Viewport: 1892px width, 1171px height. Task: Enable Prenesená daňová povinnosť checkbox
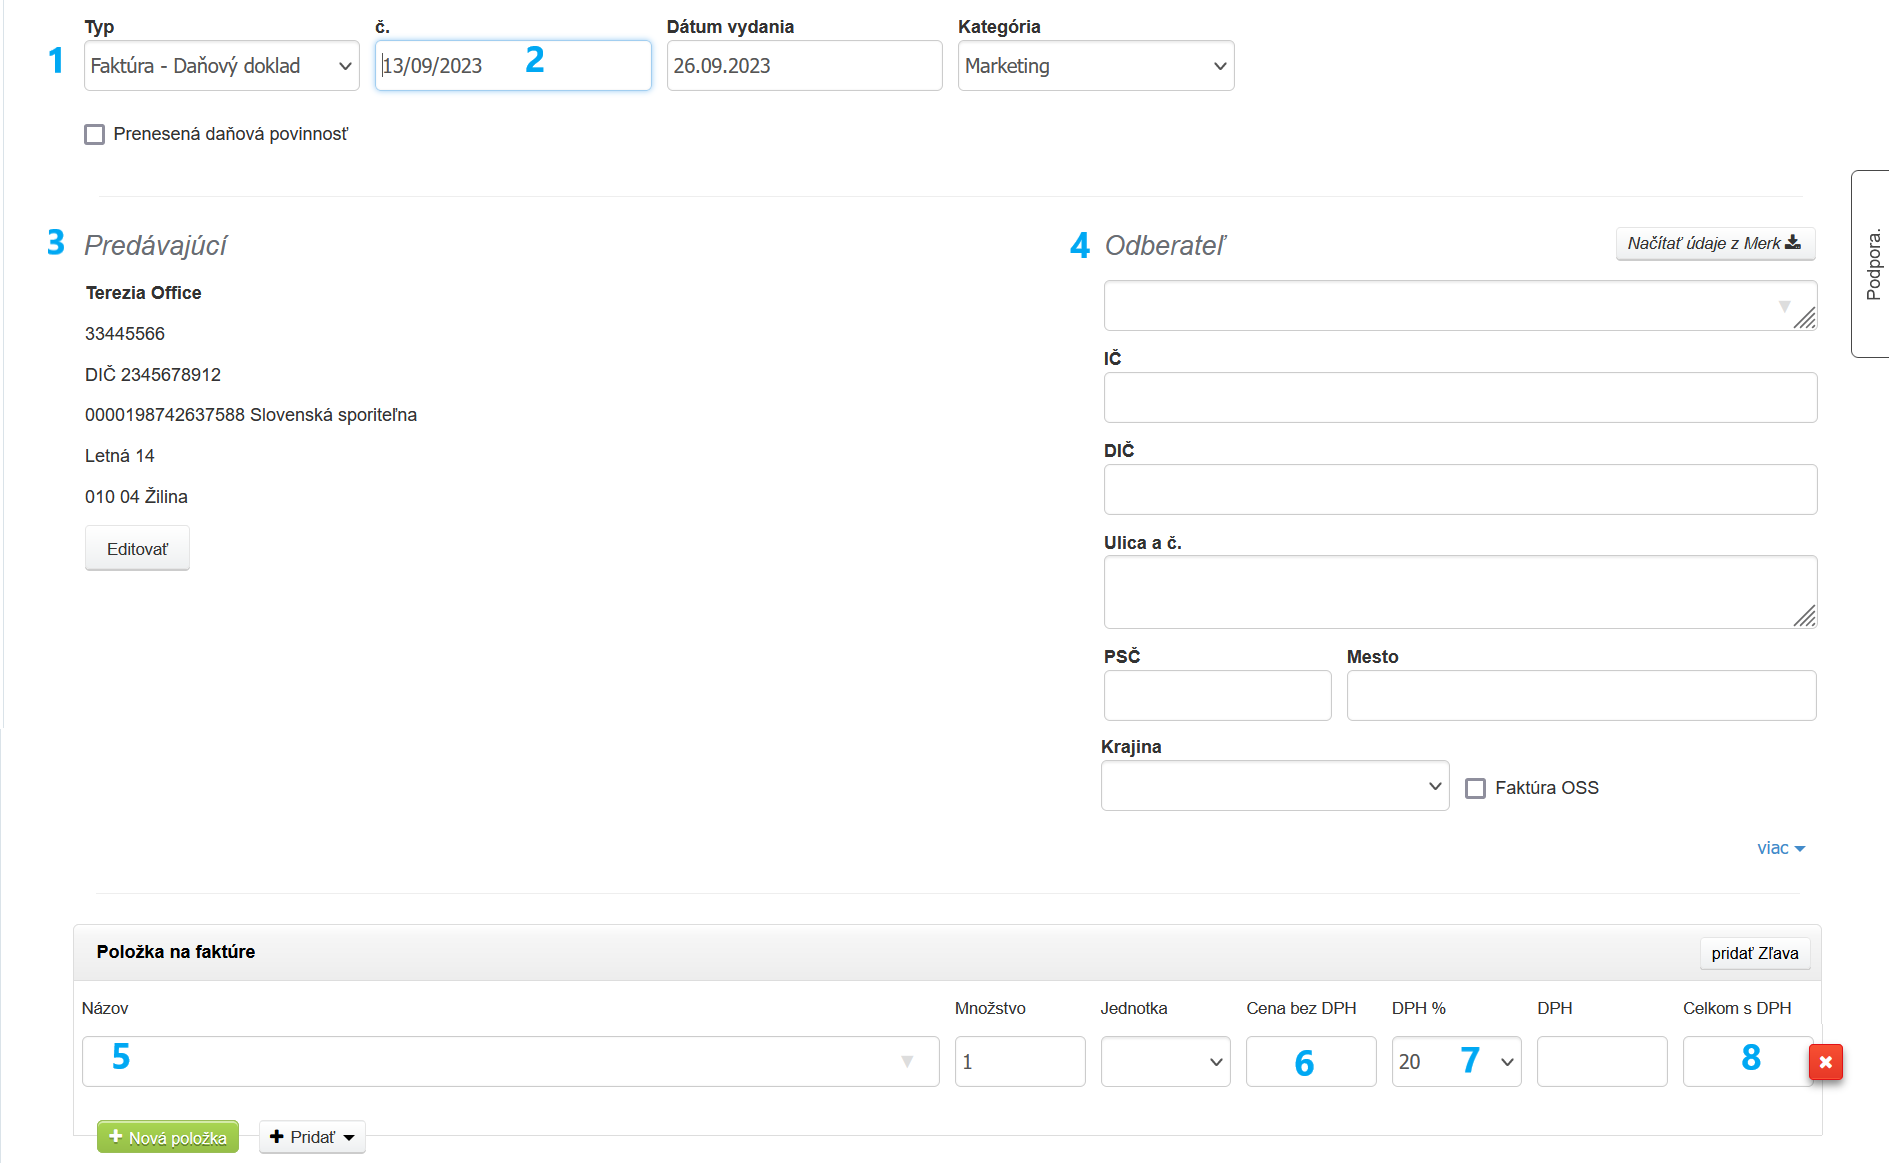(95, 134)
